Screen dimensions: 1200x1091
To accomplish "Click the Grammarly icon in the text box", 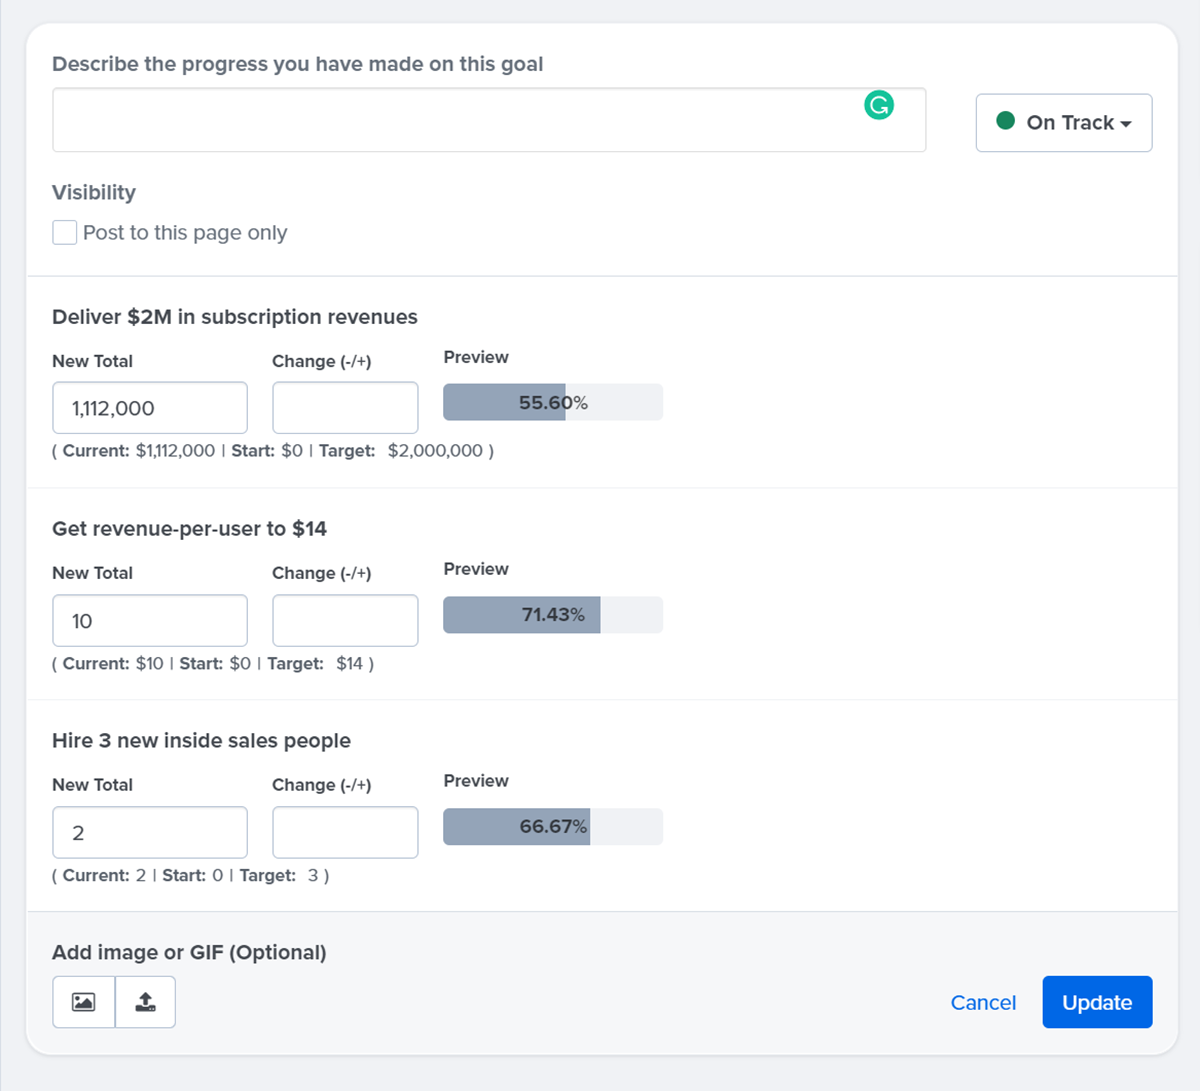I will pyautogui.click(x=879, y=104).
